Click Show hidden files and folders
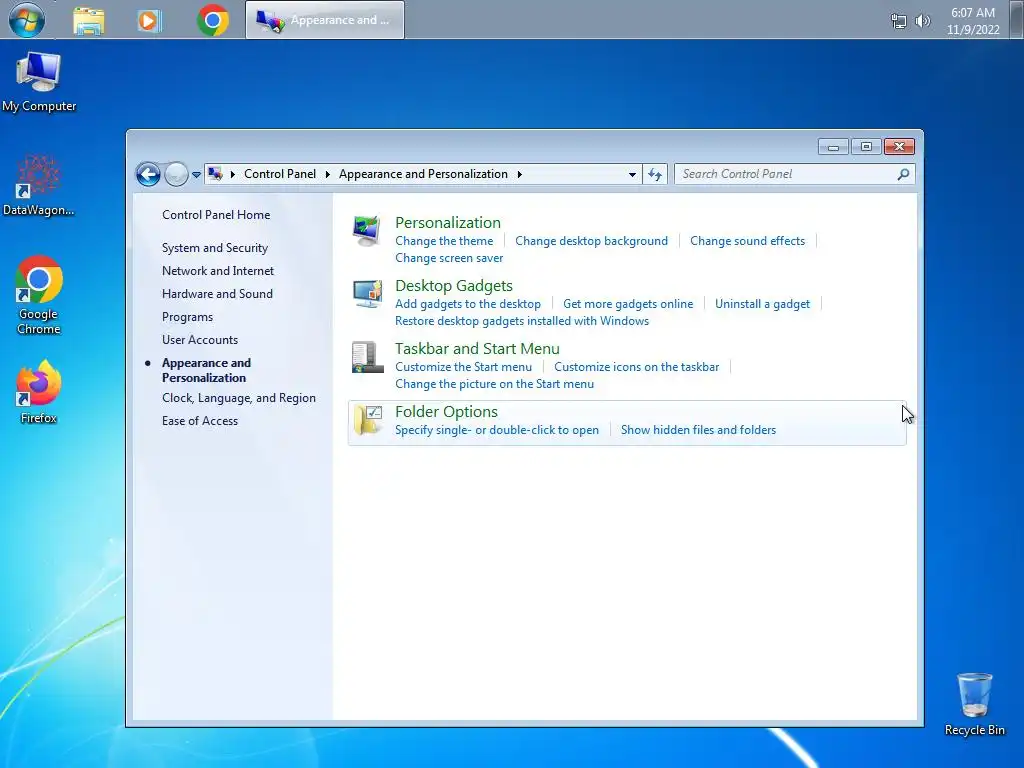 click(x=699, y=430)
